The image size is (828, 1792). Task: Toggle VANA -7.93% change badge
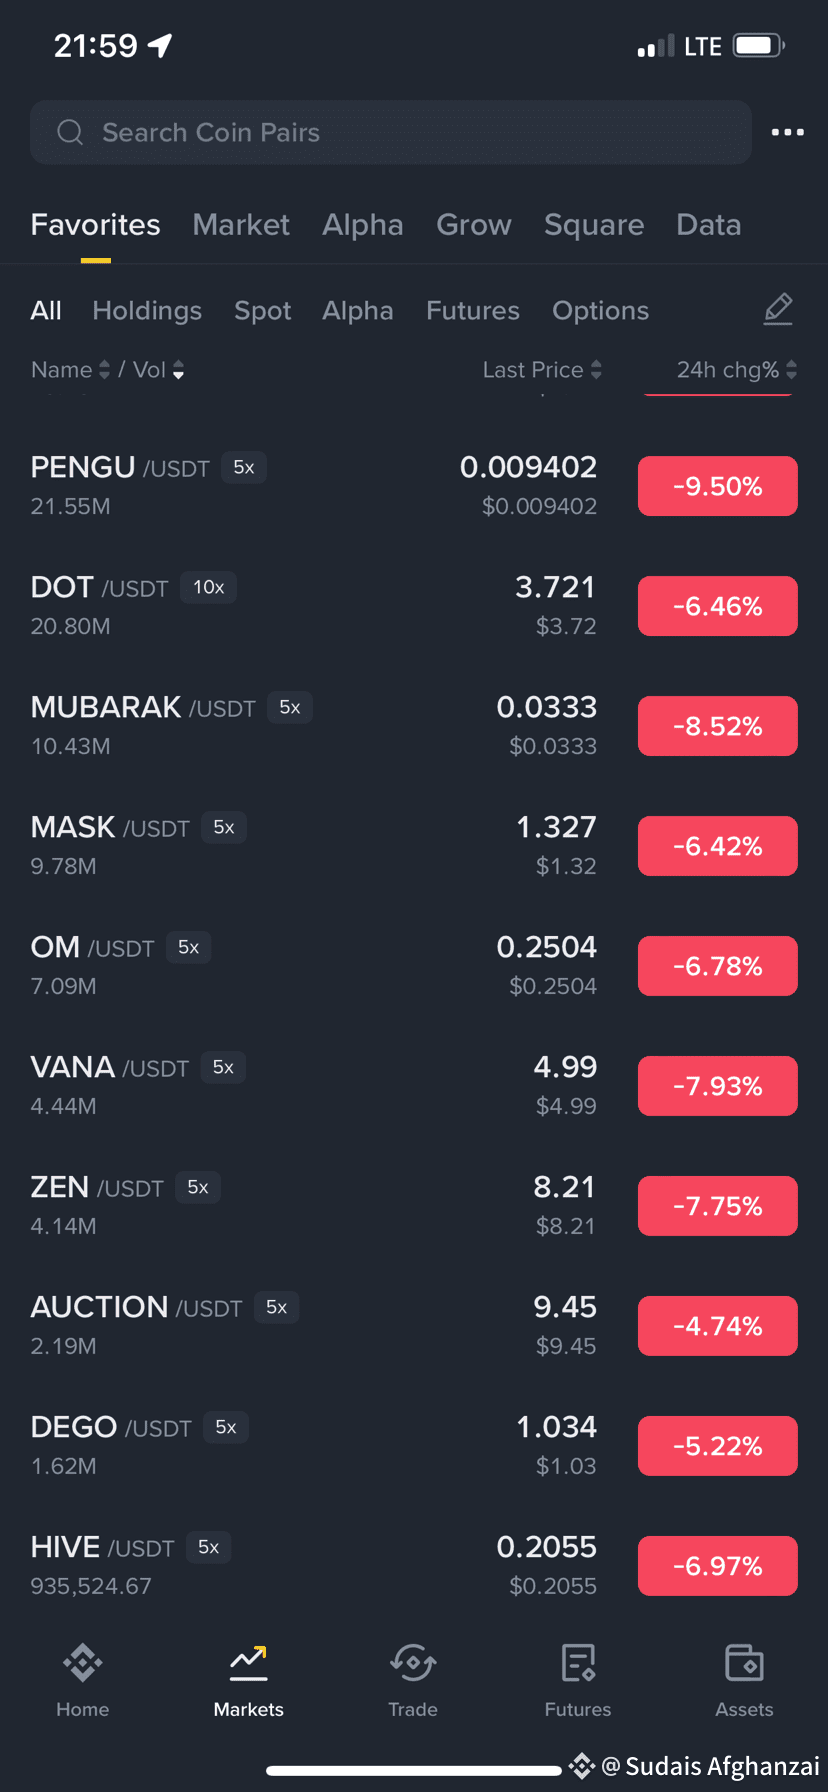click(x=718, y=1086)
